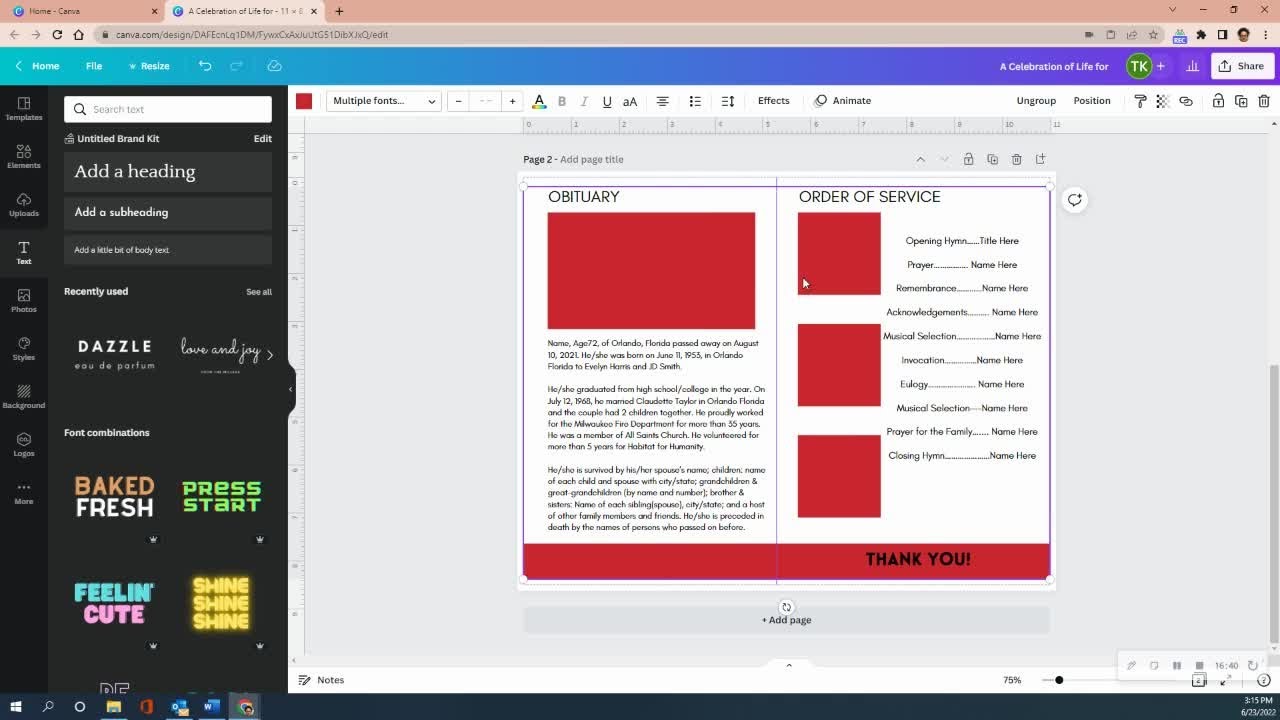The width and height of the screenshot is (1280, 720).
Task: Open the Uploads panel in sidebar
Action: coord(24,204)
